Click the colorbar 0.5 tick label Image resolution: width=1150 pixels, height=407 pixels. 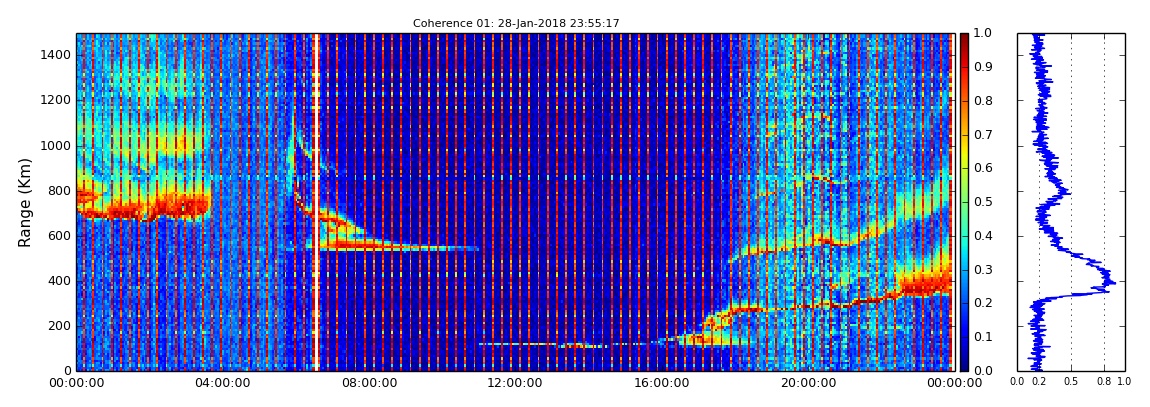point(981,202)
